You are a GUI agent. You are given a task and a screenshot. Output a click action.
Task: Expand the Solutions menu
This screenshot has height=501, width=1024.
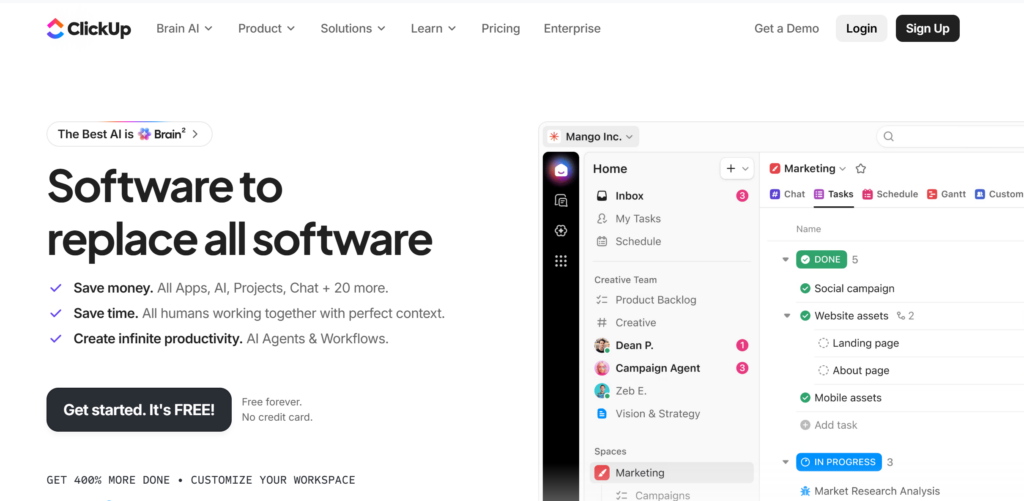pyautogui.click(x=353, y=29)
